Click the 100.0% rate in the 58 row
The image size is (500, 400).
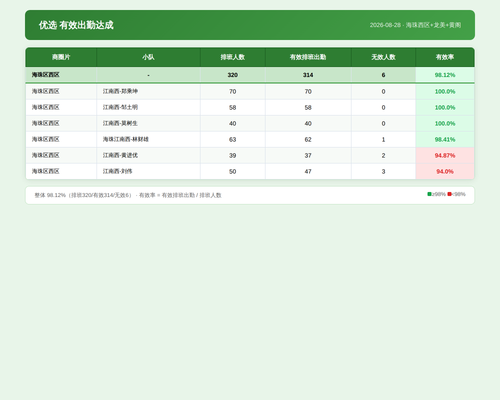pos(445,107)
